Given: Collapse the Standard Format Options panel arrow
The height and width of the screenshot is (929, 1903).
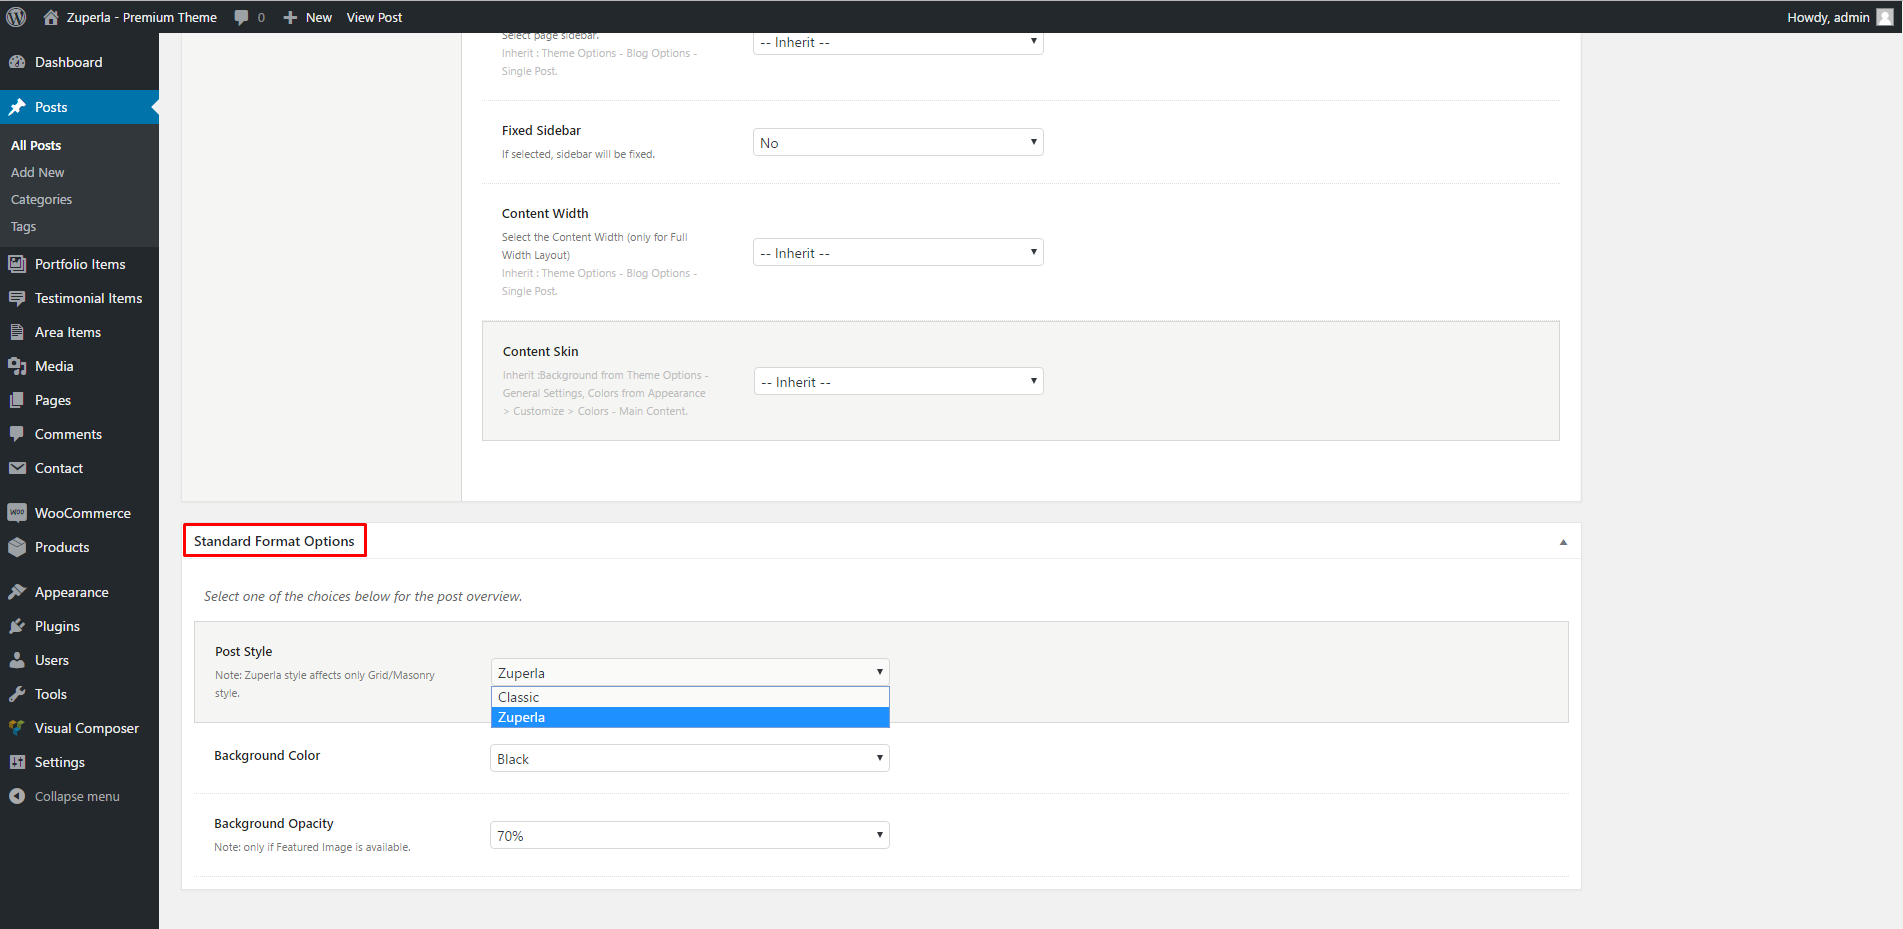Looking at the screenshot, I should pyautogui.click(x=1563, y=542).
